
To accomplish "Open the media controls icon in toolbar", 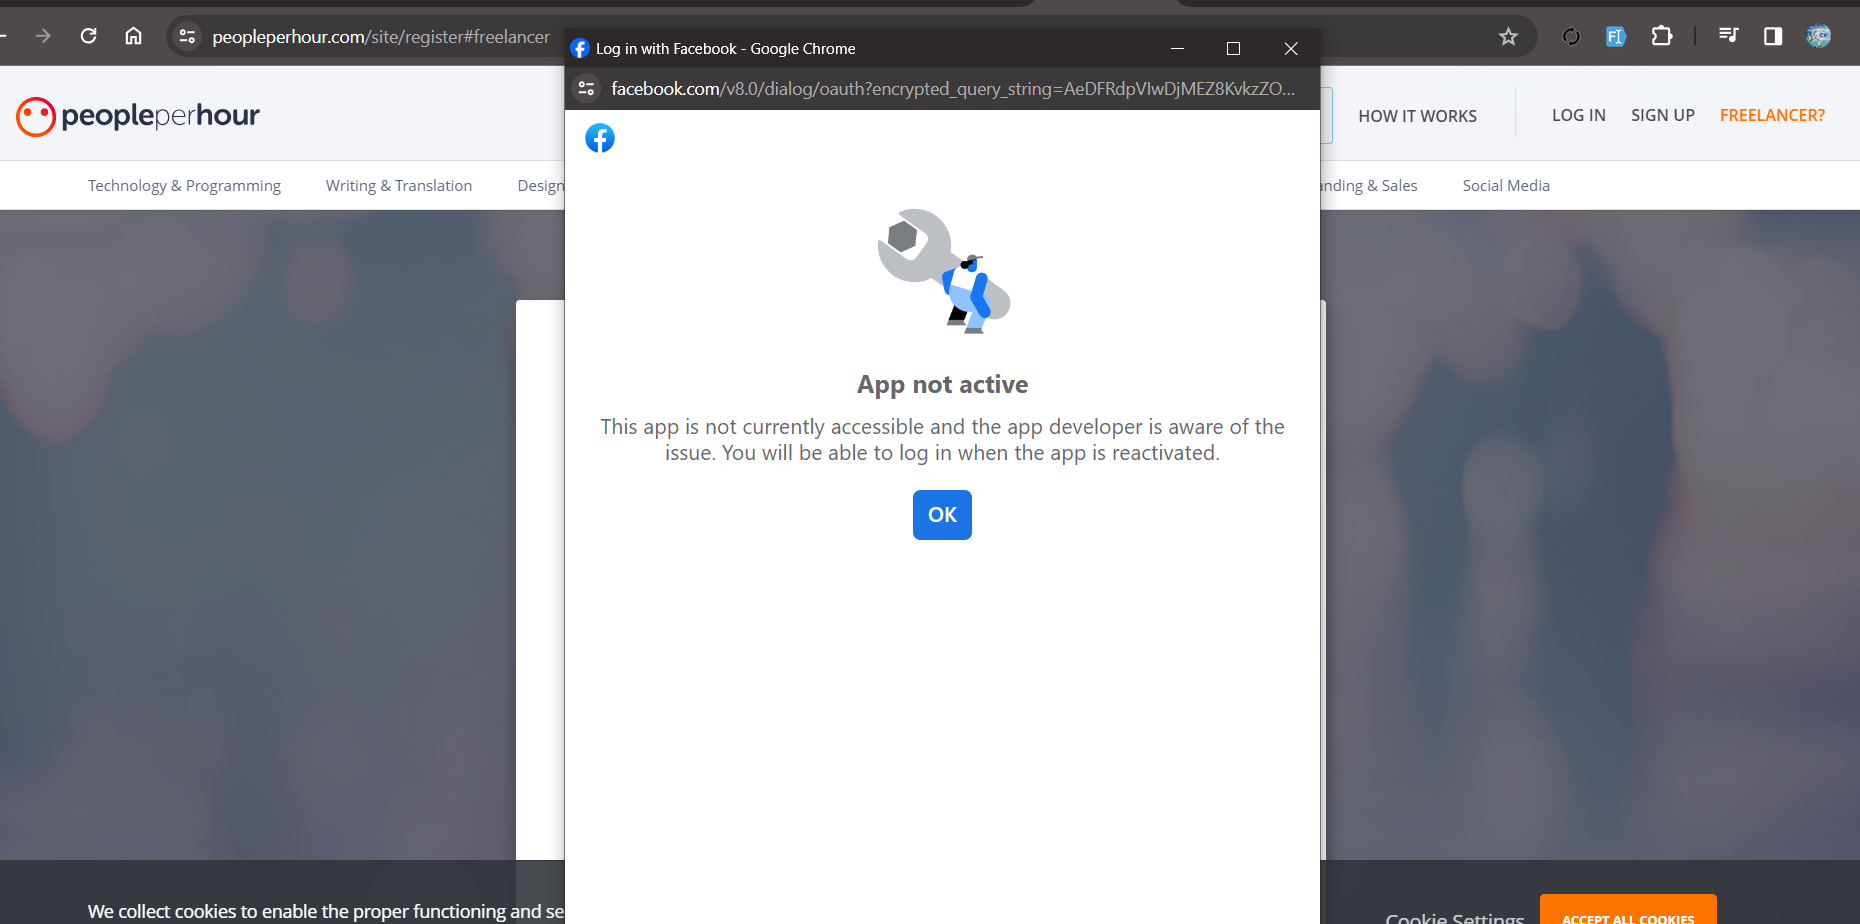I will coord(1728,37).
